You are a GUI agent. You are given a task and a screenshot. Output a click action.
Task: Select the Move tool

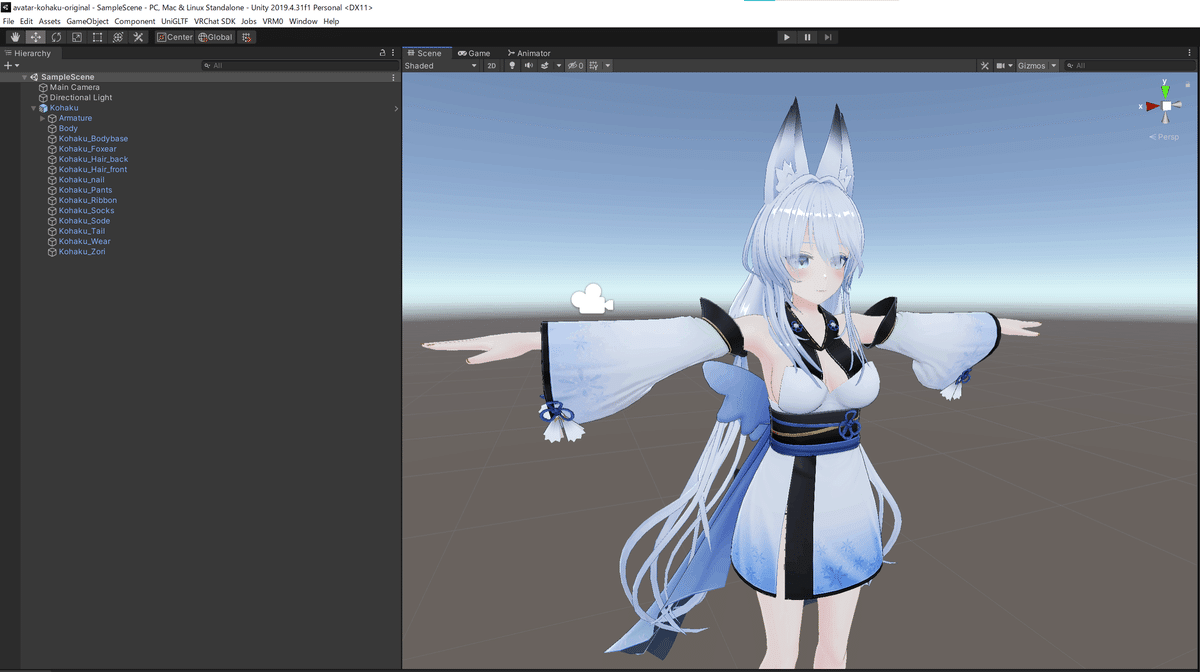click(x=36, y=37)
